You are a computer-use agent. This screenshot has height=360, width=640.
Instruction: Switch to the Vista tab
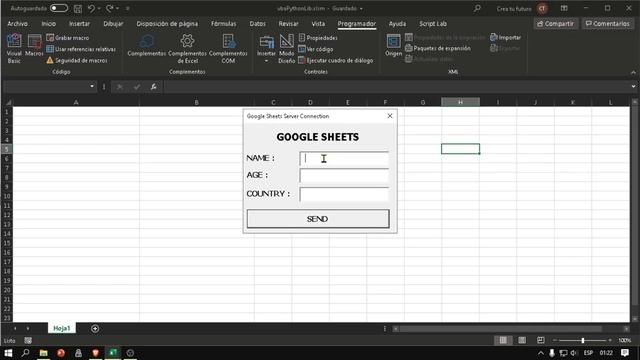click(318, 24)
